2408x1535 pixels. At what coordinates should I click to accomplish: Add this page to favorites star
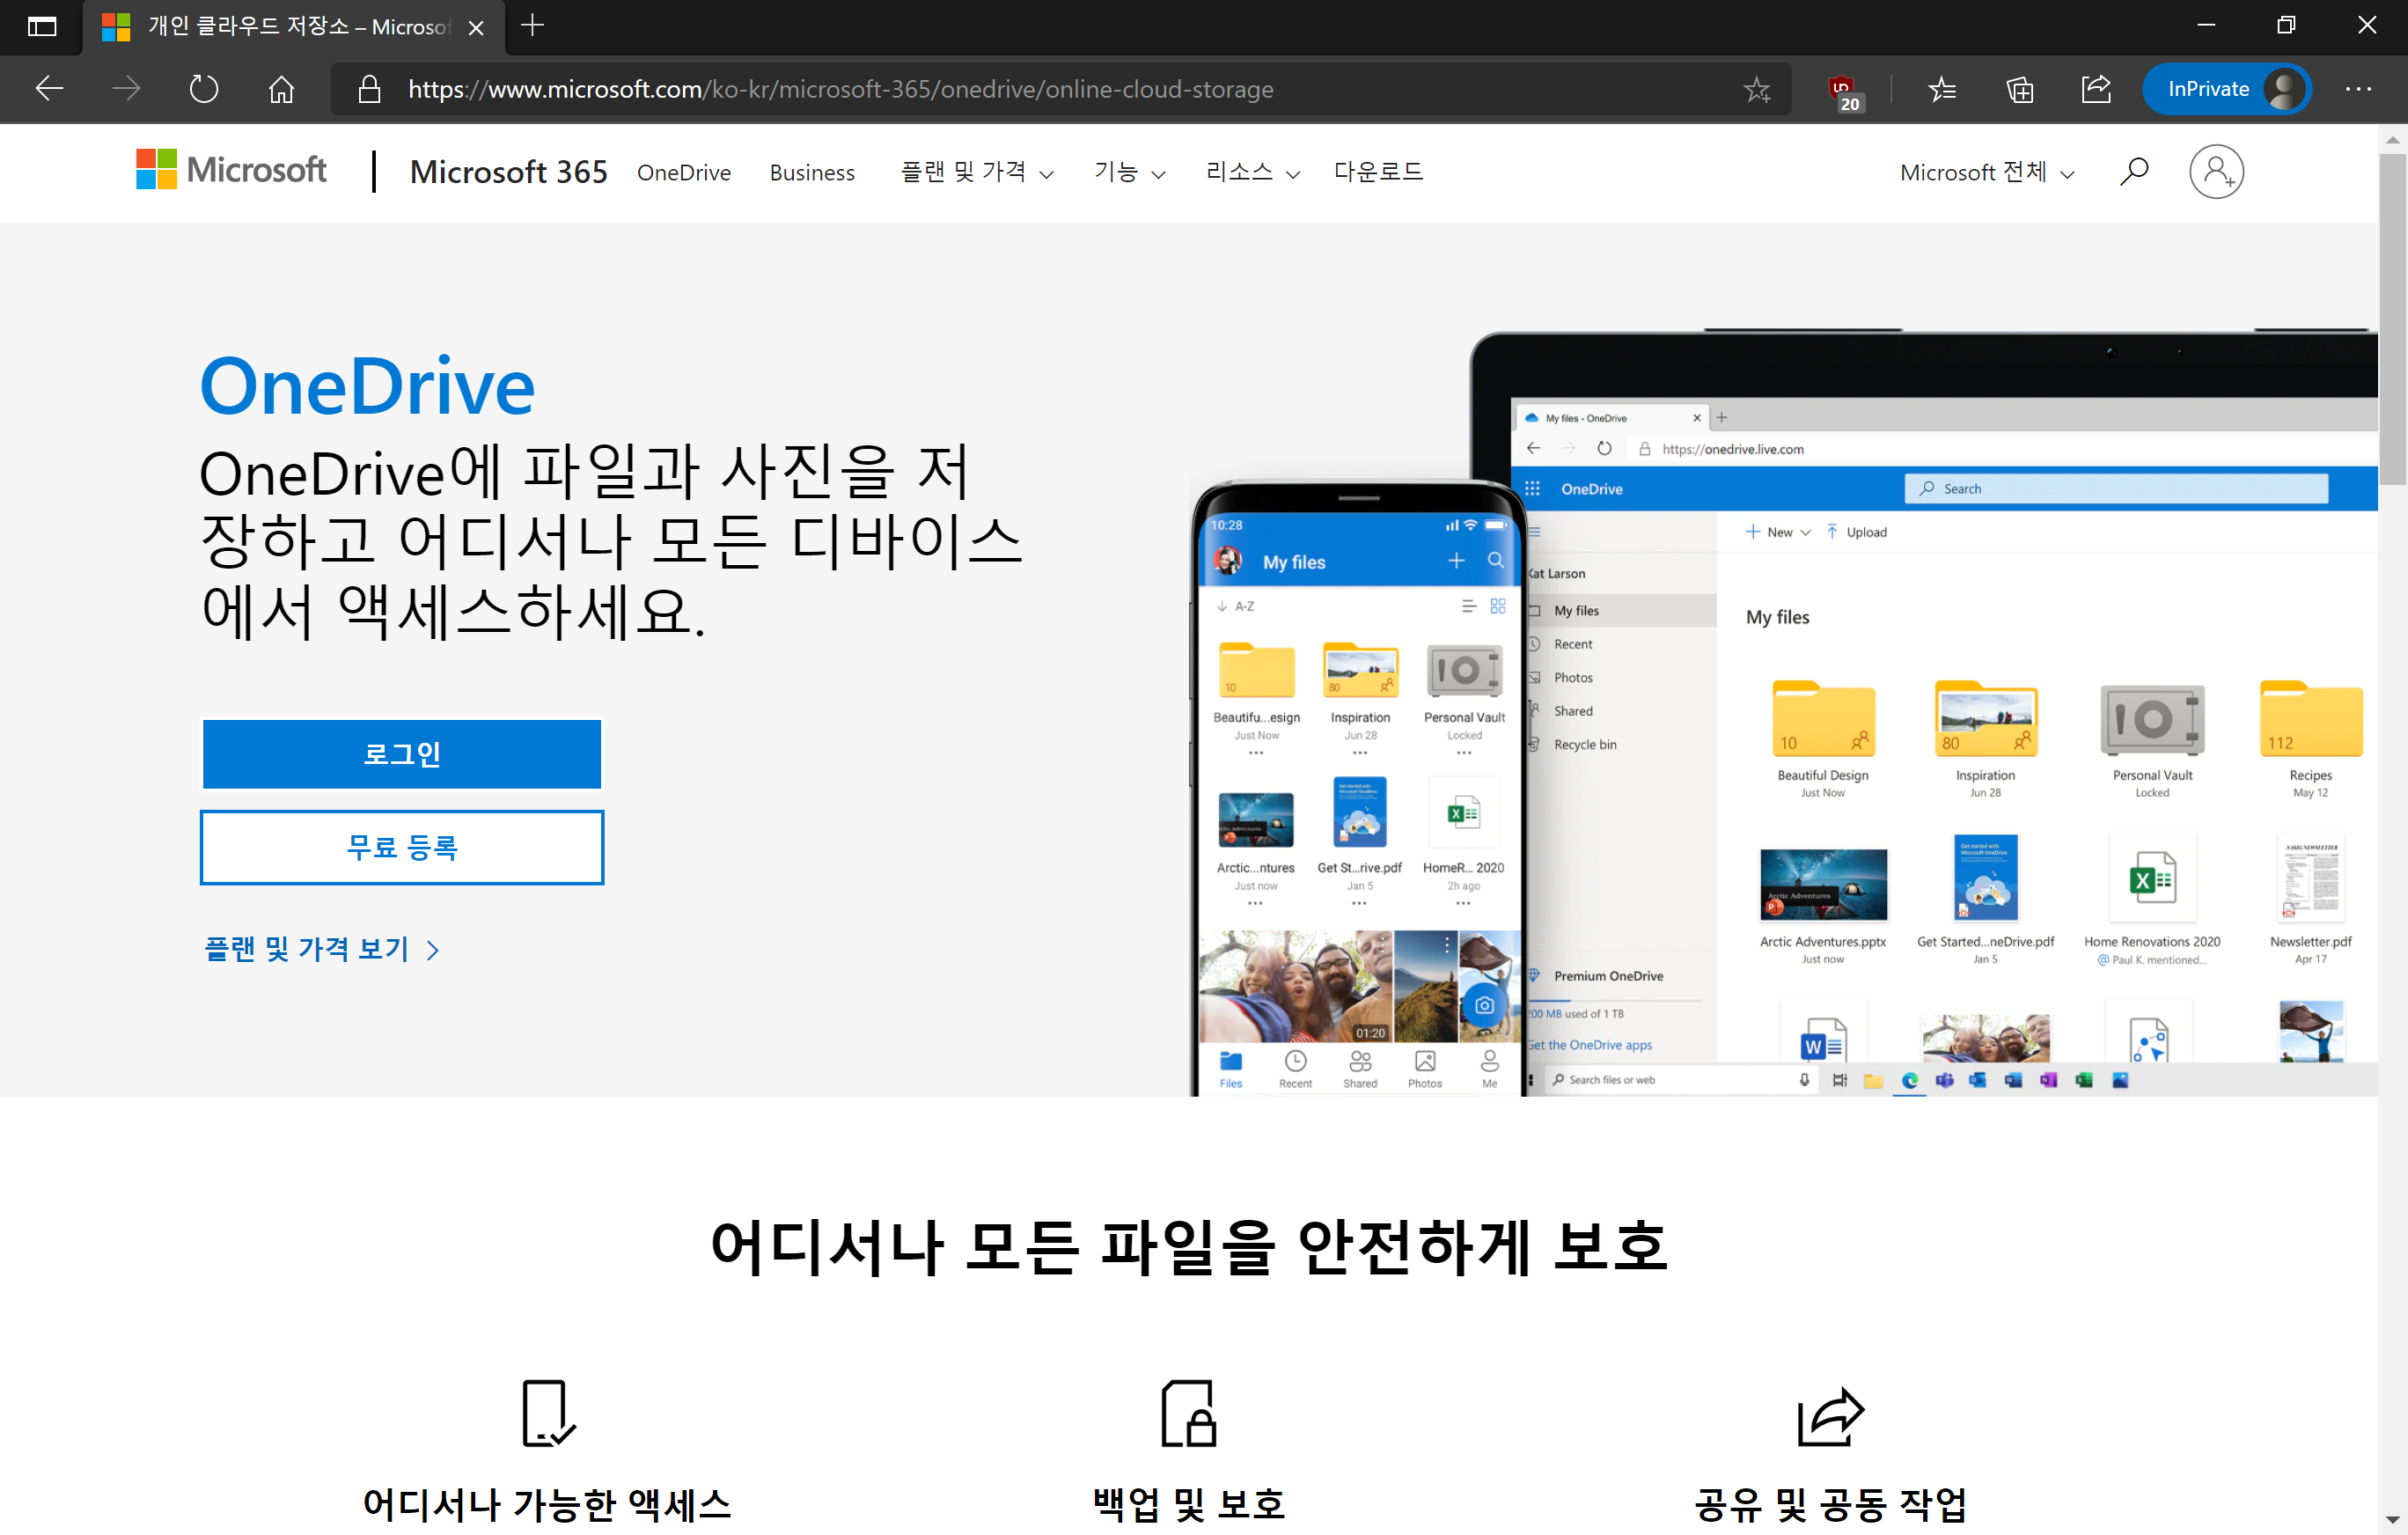[1756, 90]
